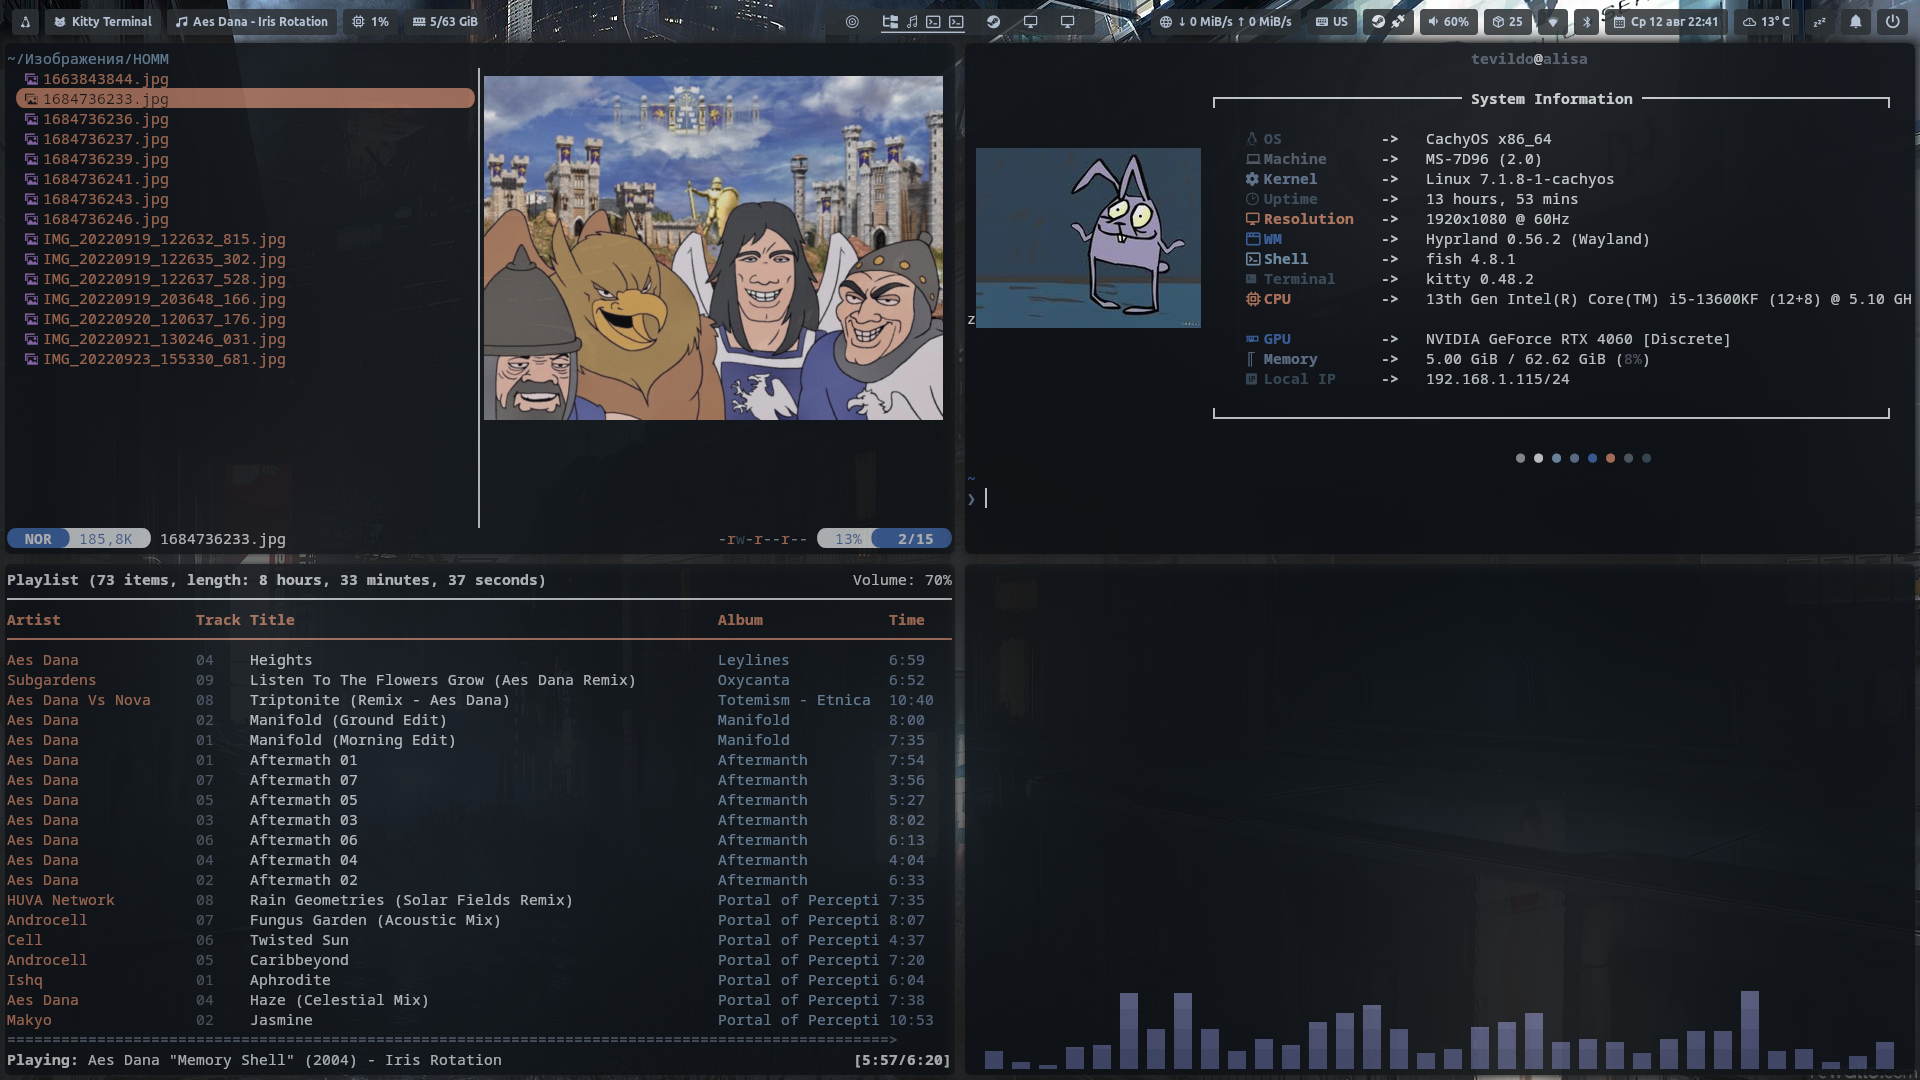
Task: Click the NVIDIA GeForce RTX 4060 GPU line
Action: click(1488, 339)
